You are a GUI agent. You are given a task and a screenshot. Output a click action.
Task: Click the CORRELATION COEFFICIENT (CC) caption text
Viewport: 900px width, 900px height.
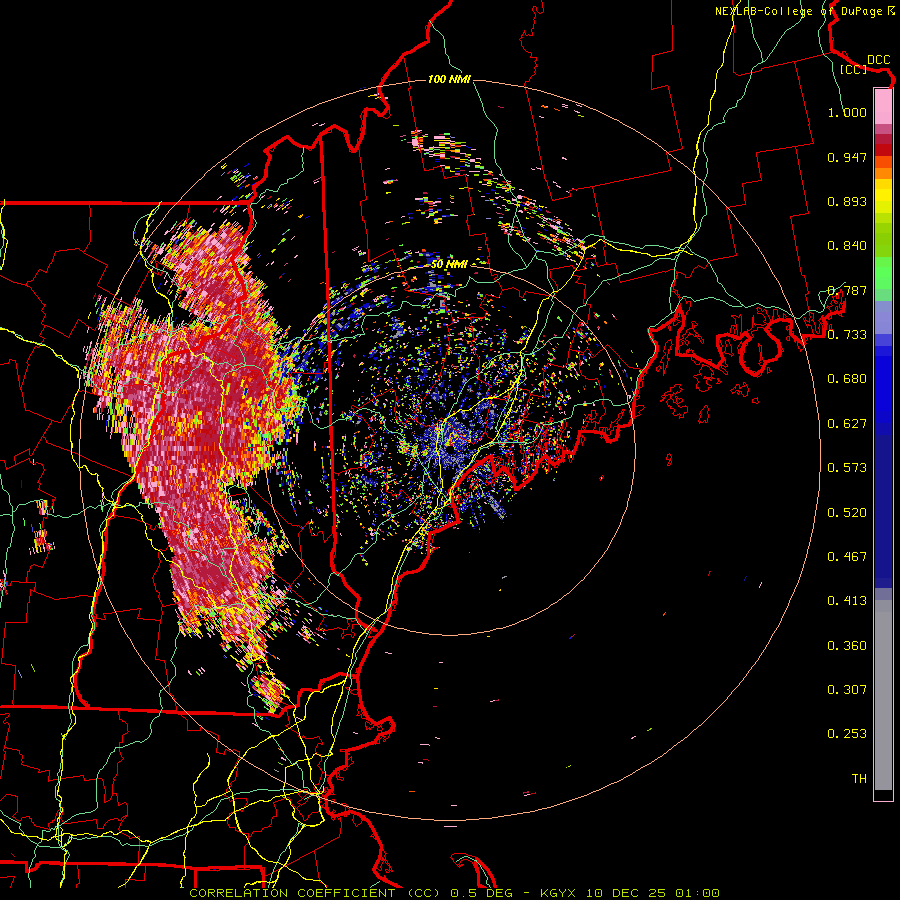315,893
